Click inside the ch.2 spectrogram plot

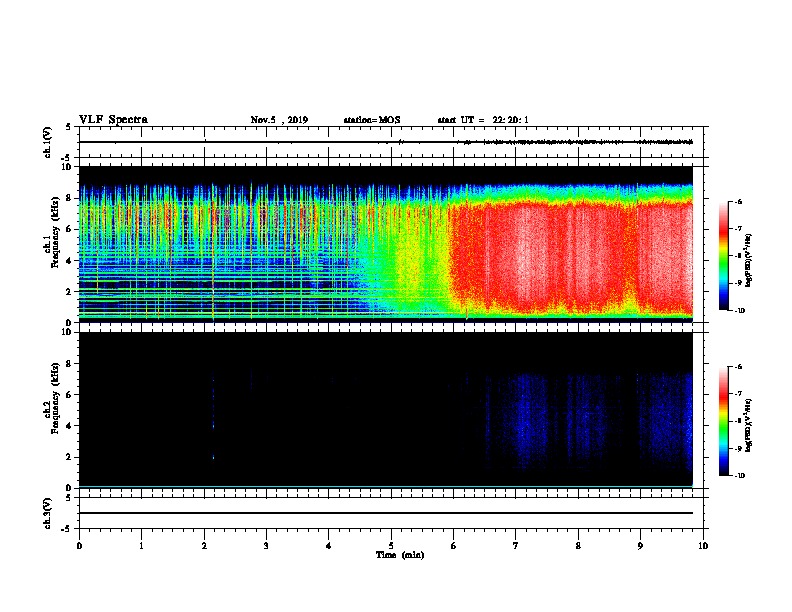tap(386, 410)
